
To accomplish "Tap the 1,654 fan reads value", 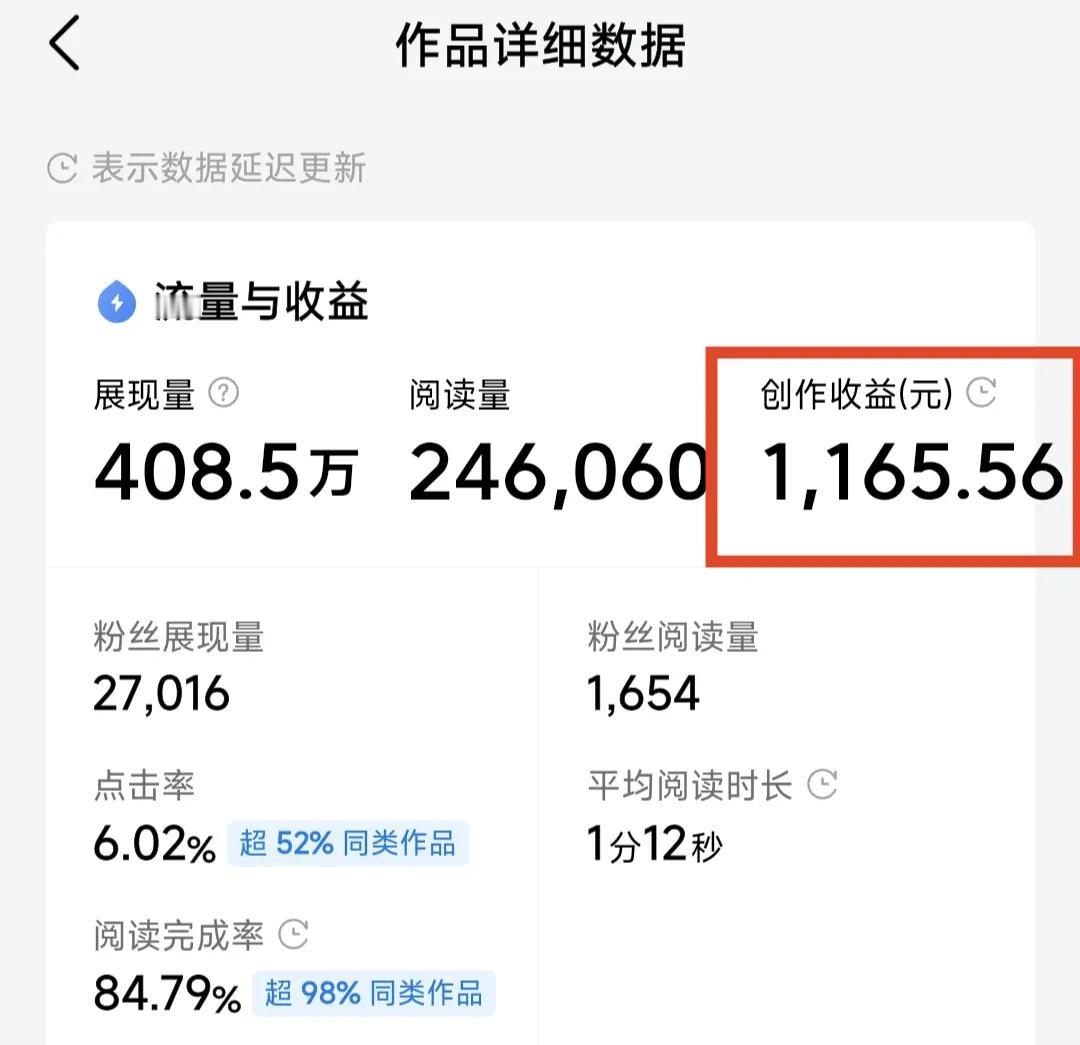I will (643, 693).
